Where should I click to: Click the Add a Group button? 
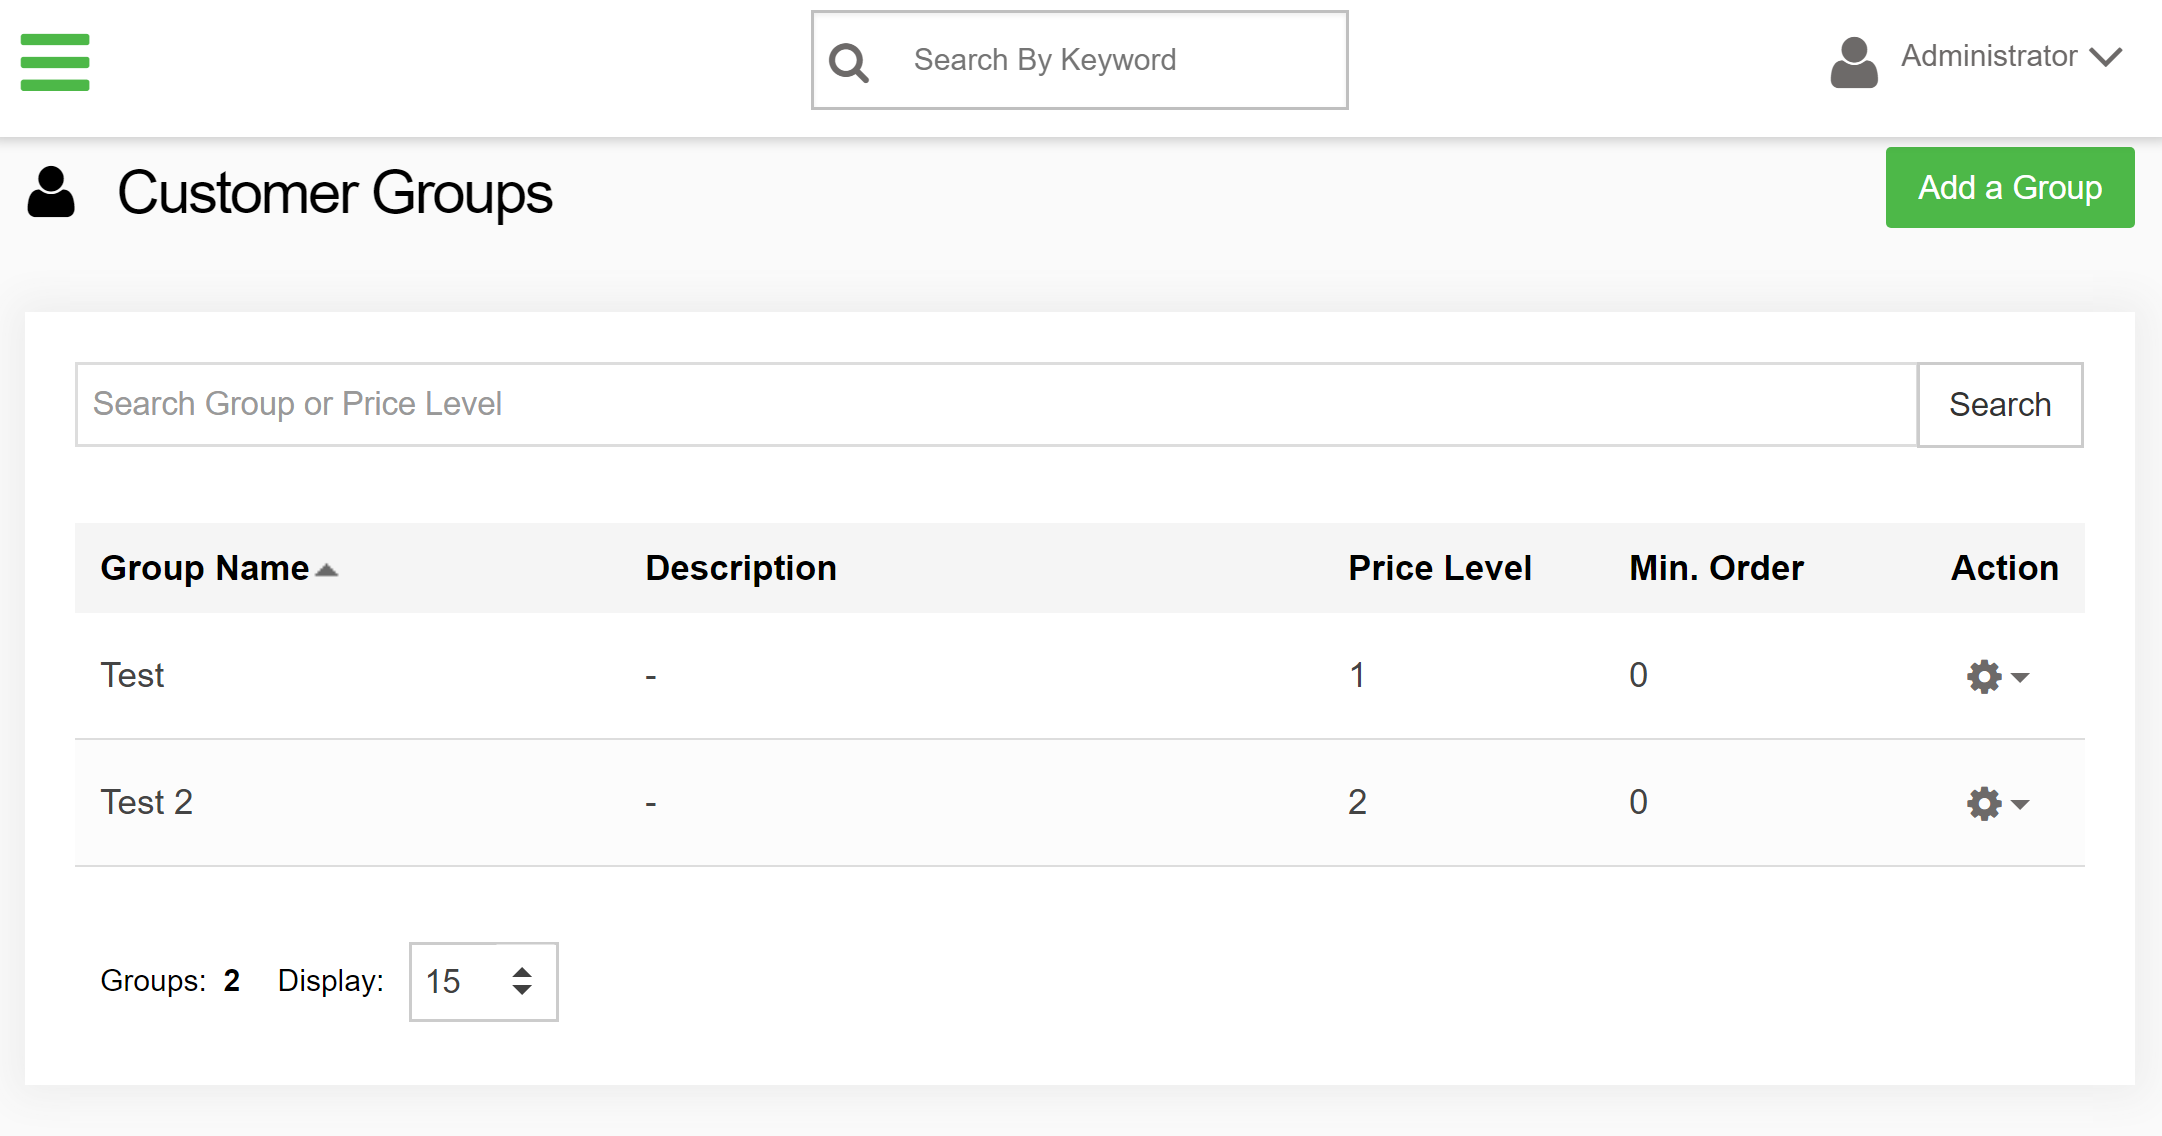pyautogui.click(x=2009, y=187)
